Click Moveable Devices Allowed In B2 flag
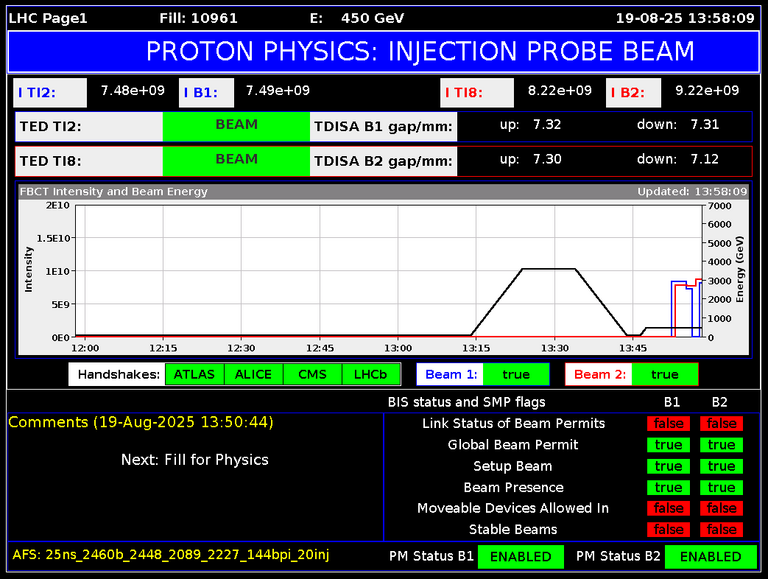 click(x=721, y=509)
